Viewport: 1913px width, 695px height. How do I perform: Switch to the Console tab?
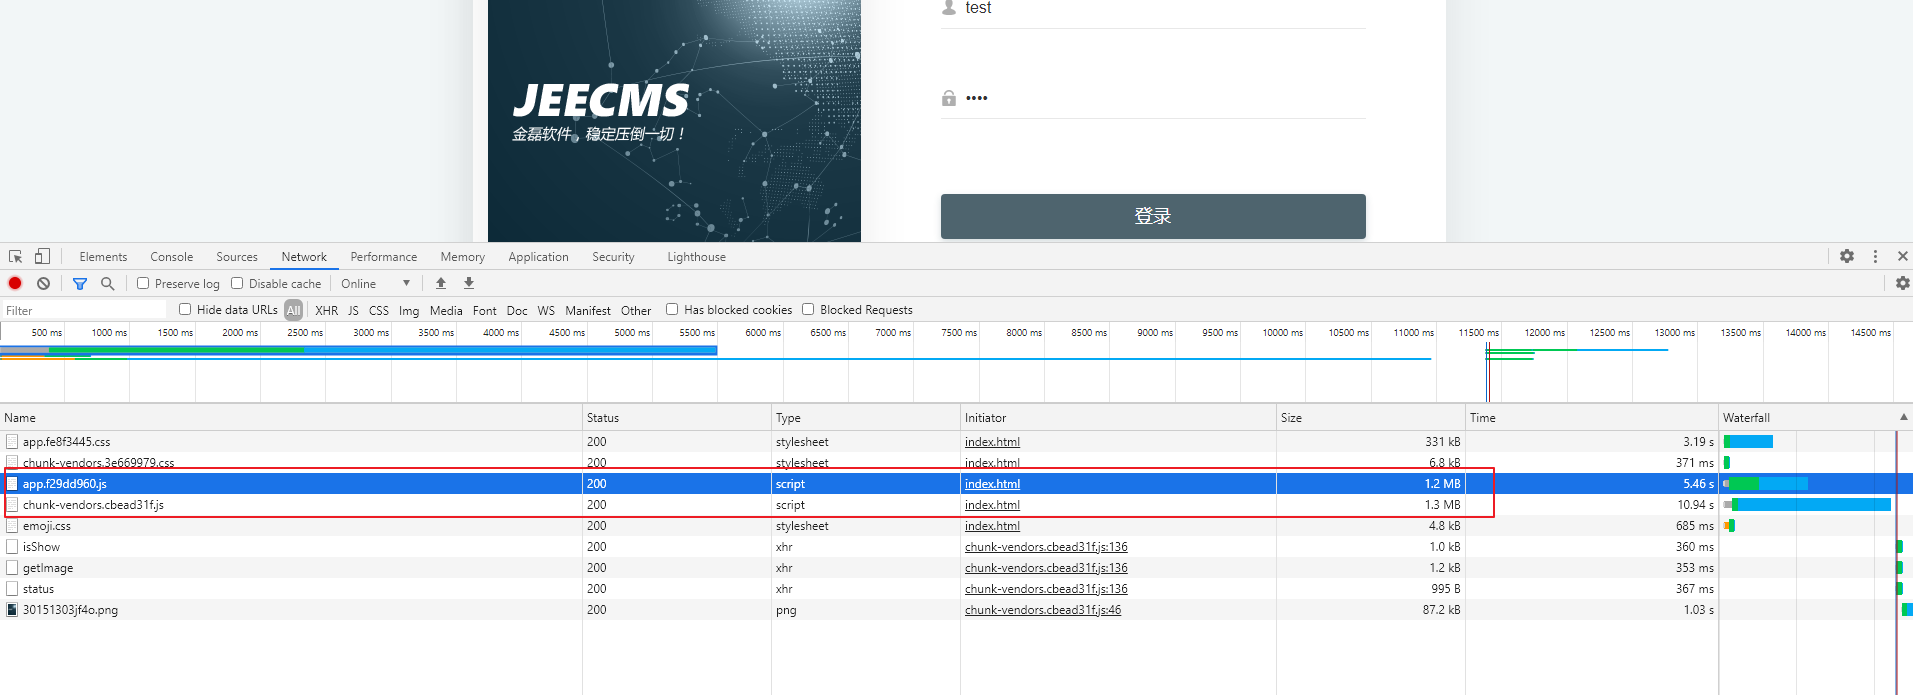tap(172, 257)
